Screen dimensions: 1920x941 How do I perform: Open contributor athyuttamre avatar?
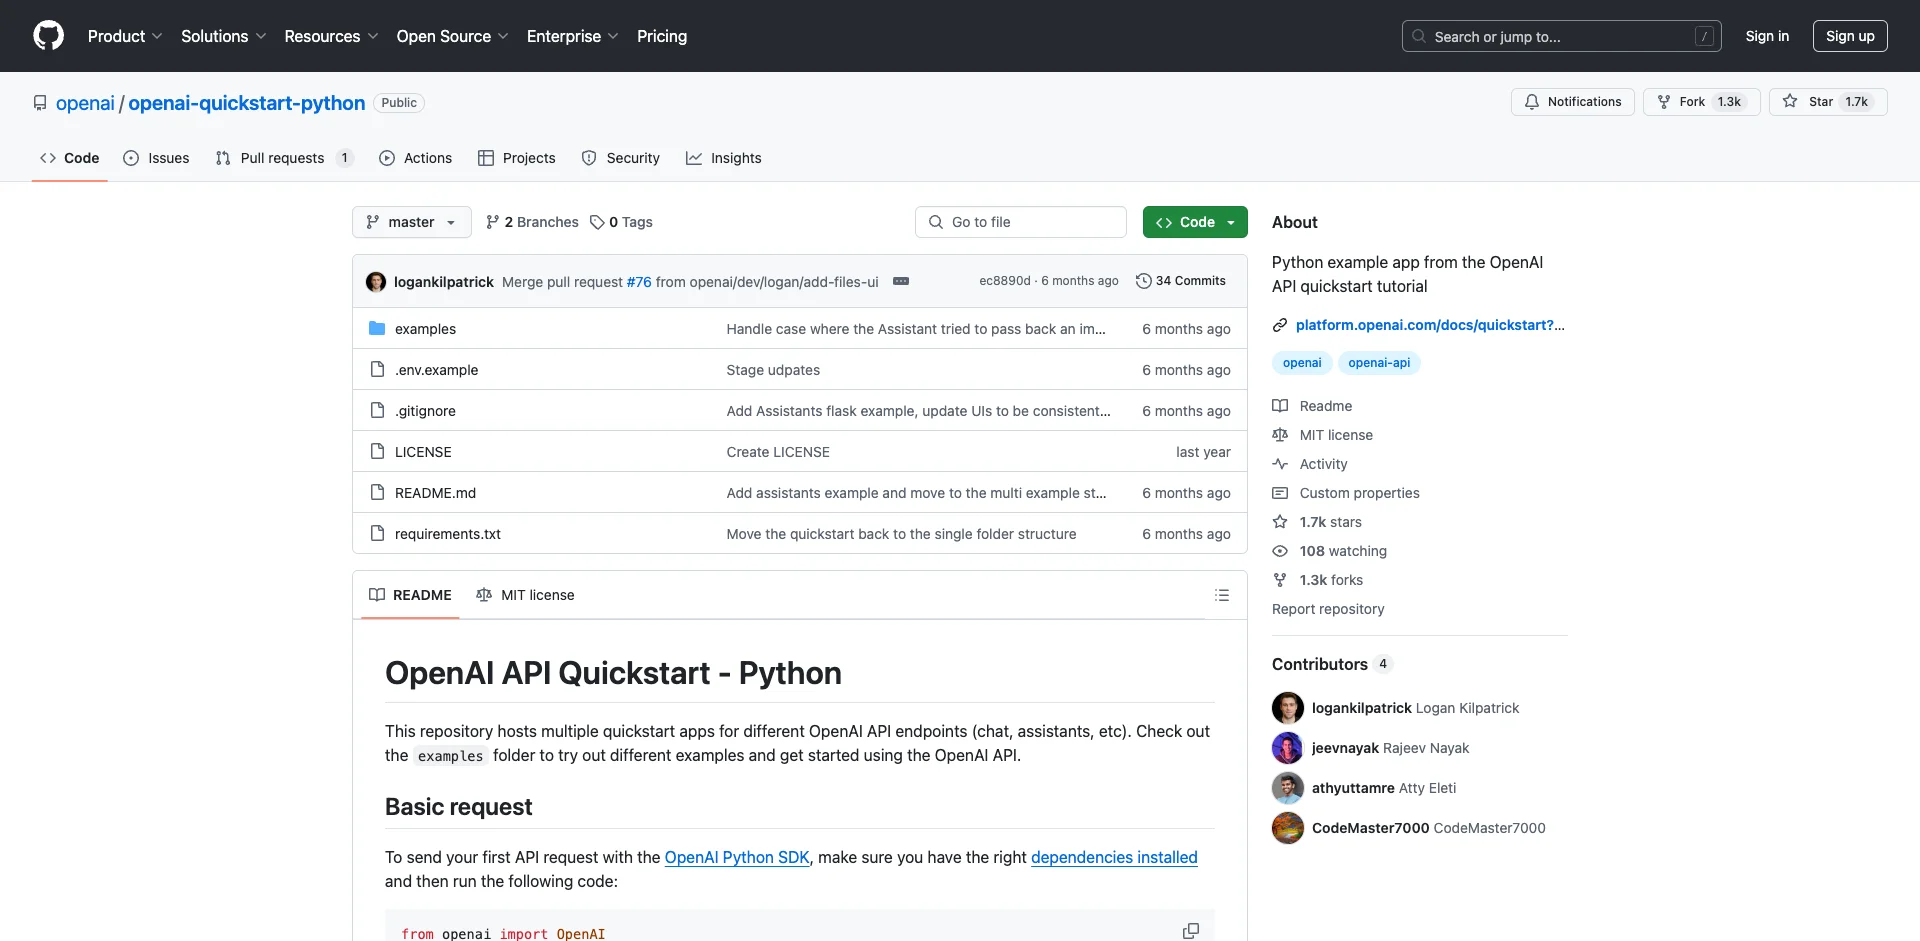click(1288, 788)
